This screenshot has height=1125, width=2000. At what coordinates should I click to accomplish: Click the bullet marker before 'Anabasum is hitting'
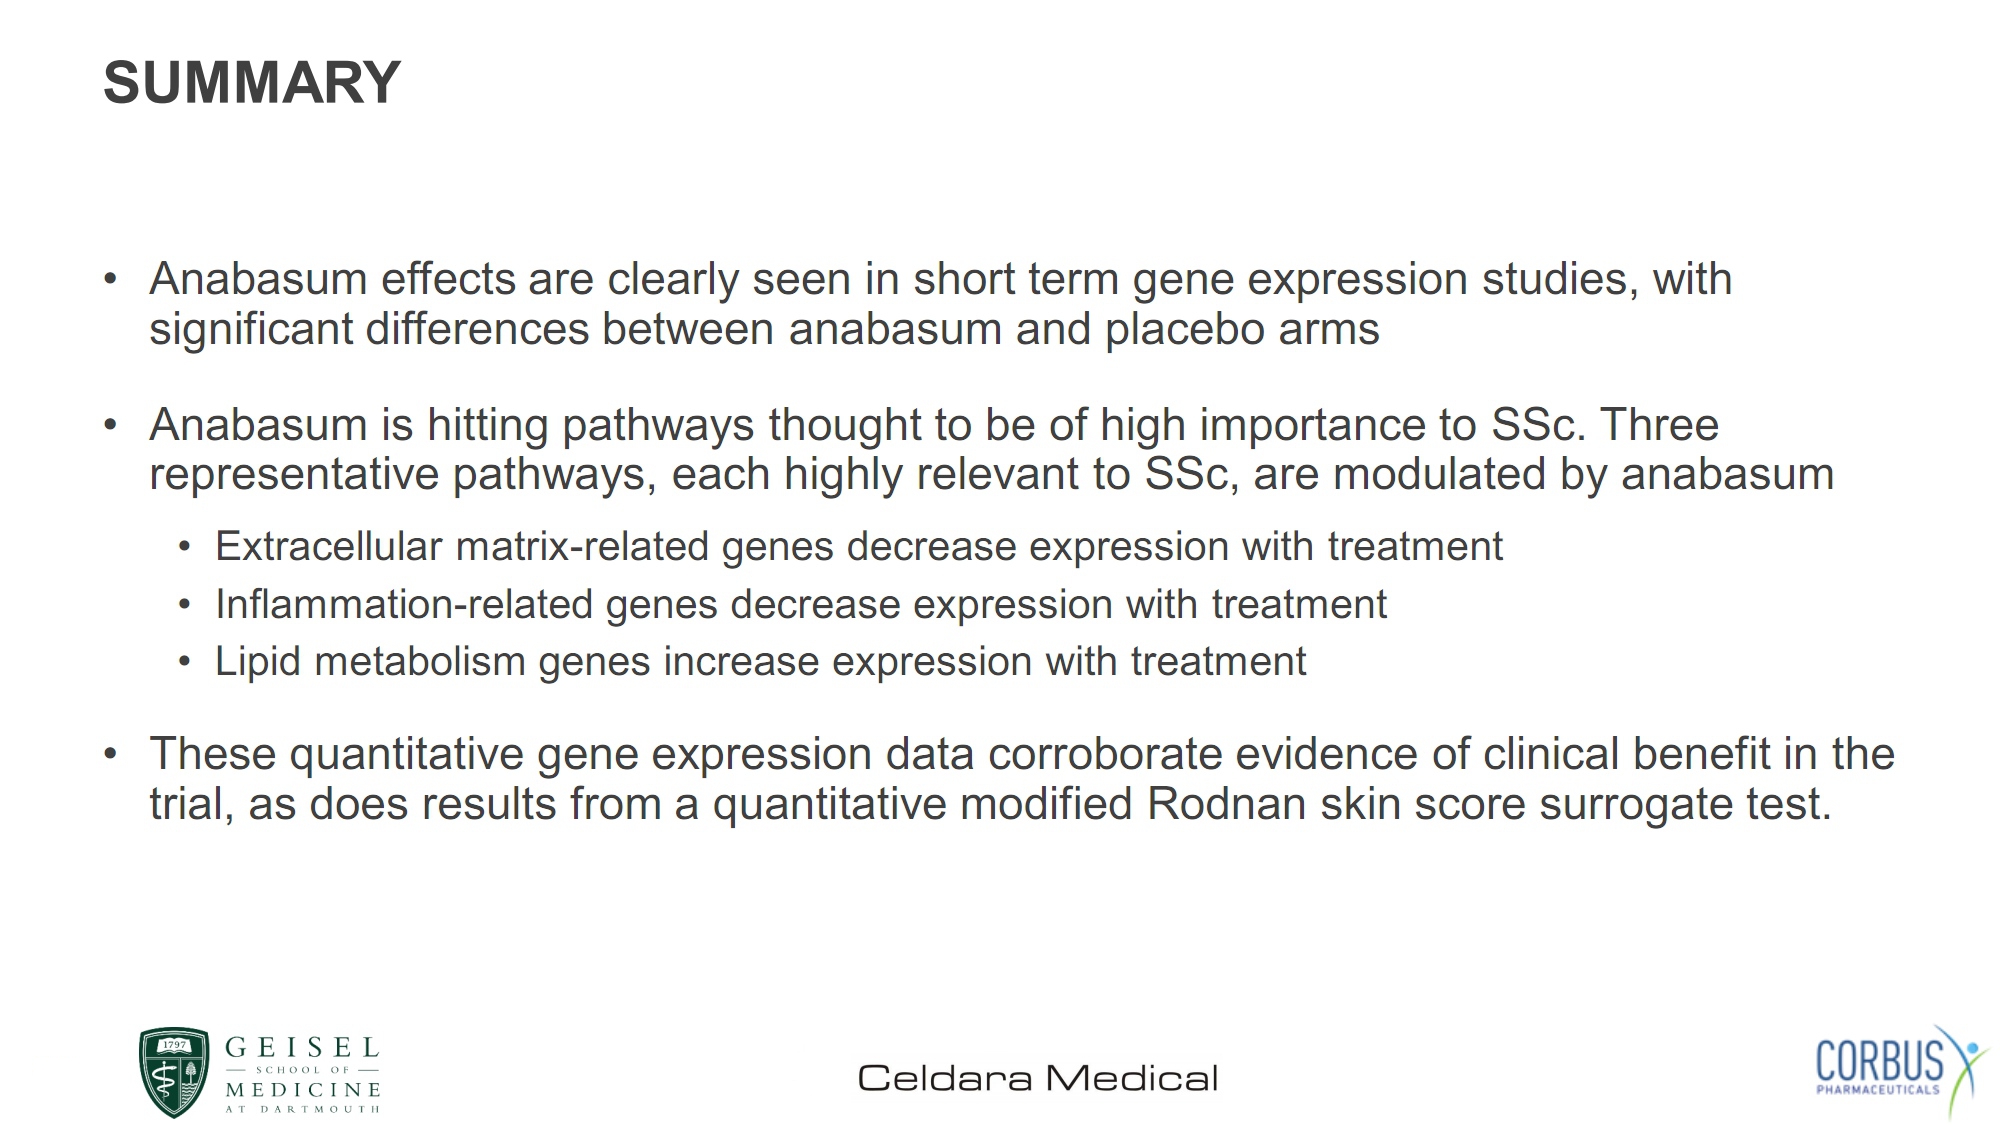111,425
